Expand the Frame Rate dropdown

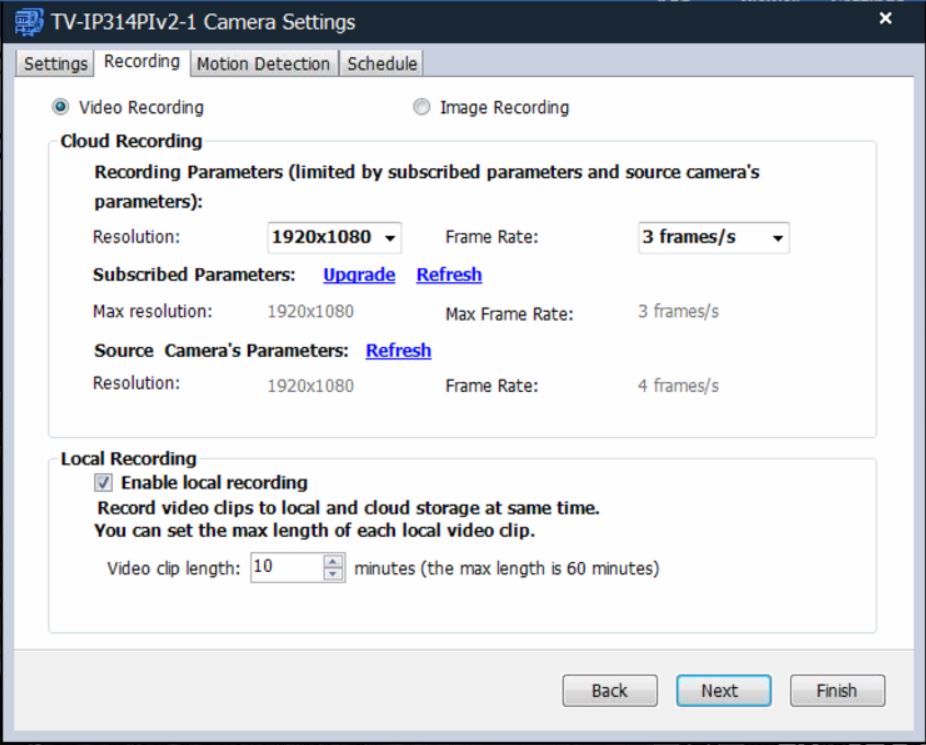point(713,238)
